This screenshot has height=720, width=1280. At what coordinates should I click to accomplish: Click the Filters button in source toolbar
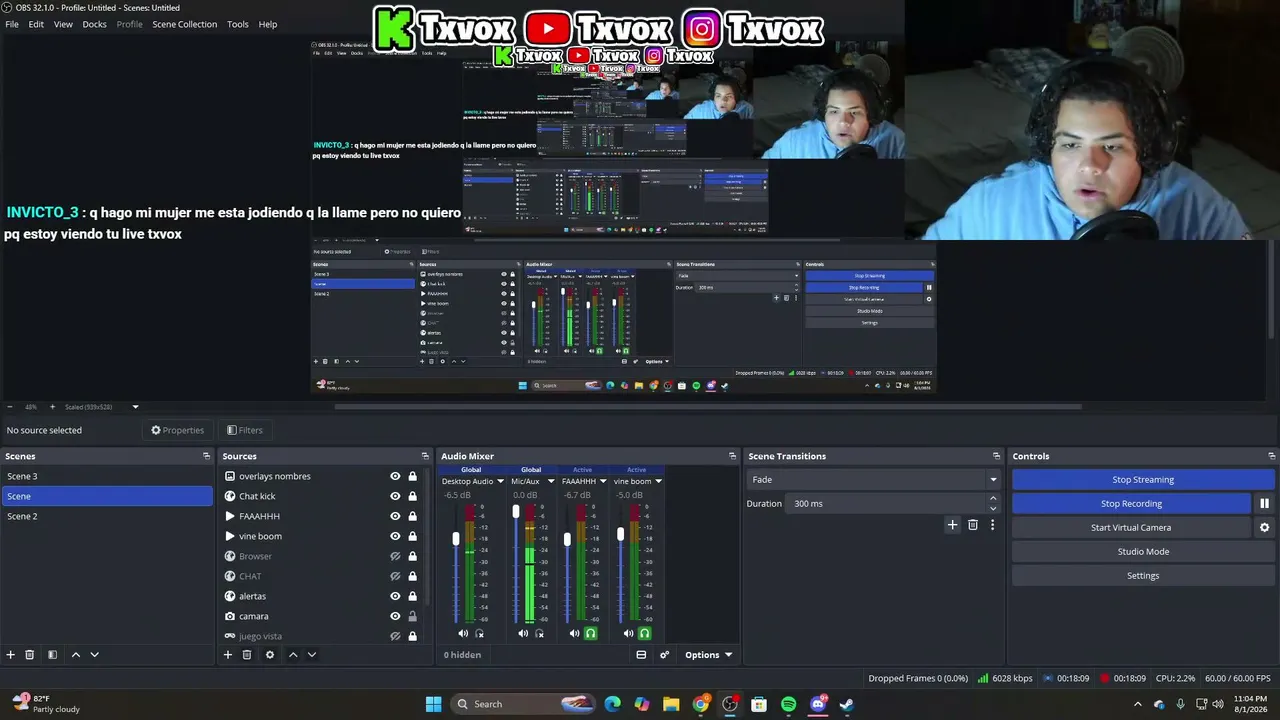pyautogui.click(x=245, y=430)
